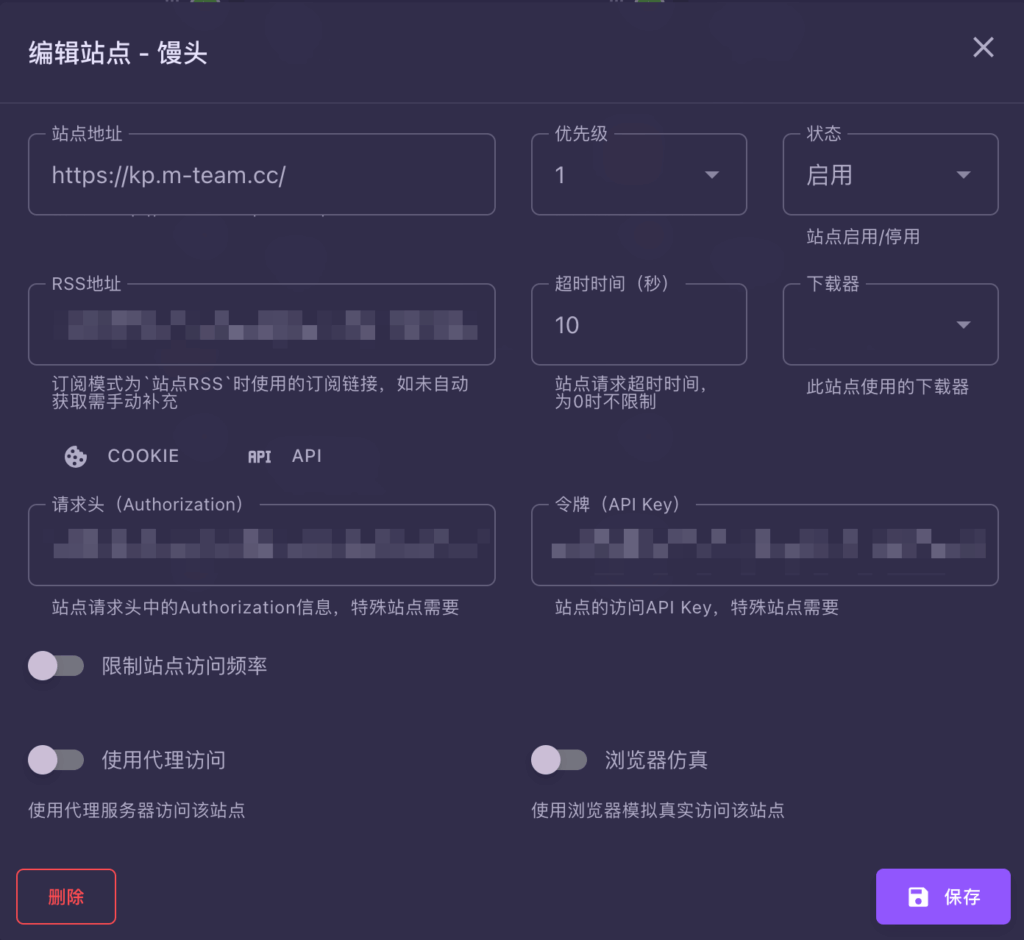Click the API icon beside API label
This screenshot has width=1024, height=940.
click(x=259, y=456)
